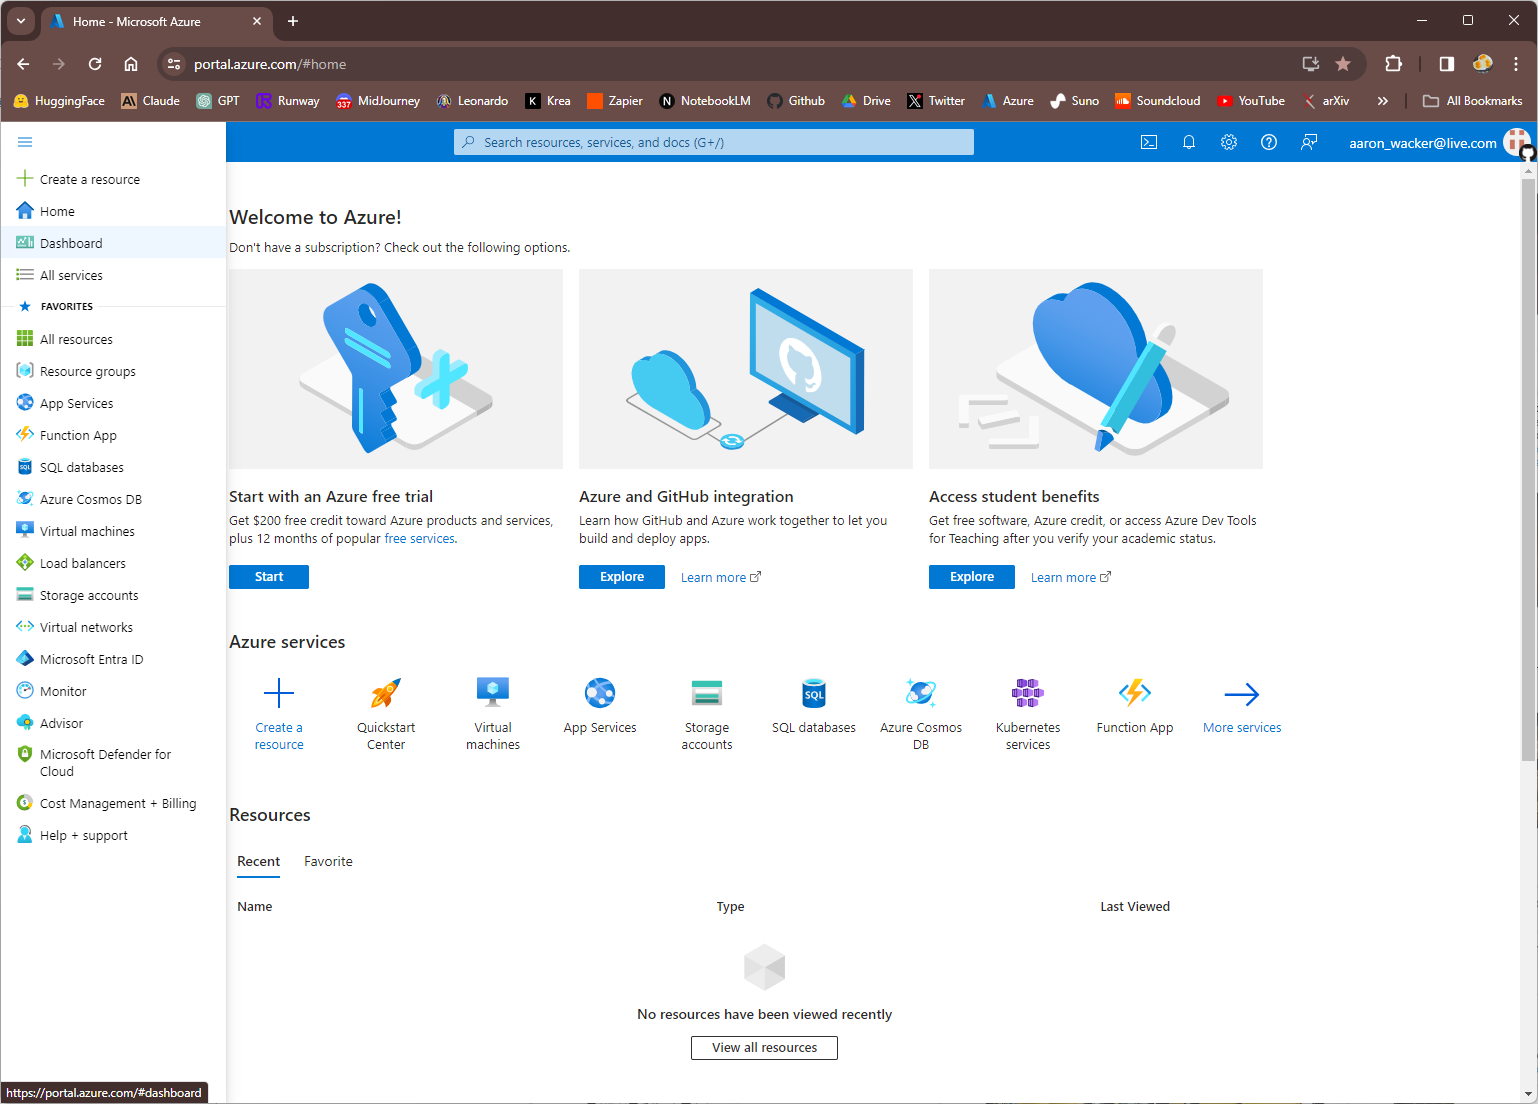
Task: Click Explore under student benefits
Action: coord(972,577)
